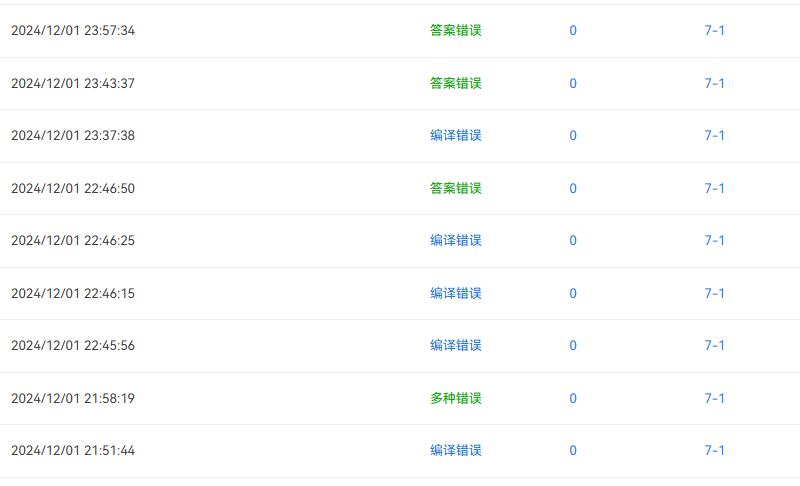Image resolution: width=800 pixels, height=486 pixels.
Task: Open 答案错误 status for 23:43:37 submission
Action: [x=456, y=84]
